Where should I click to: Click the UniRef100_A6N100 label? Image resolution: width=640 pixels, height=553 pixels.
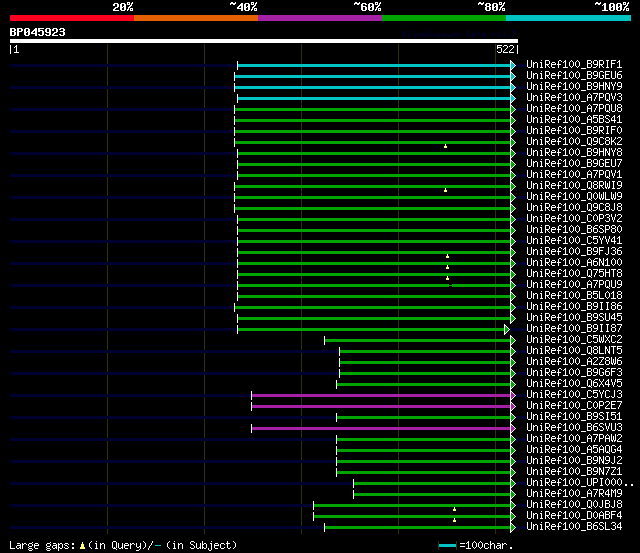[574, 263]
